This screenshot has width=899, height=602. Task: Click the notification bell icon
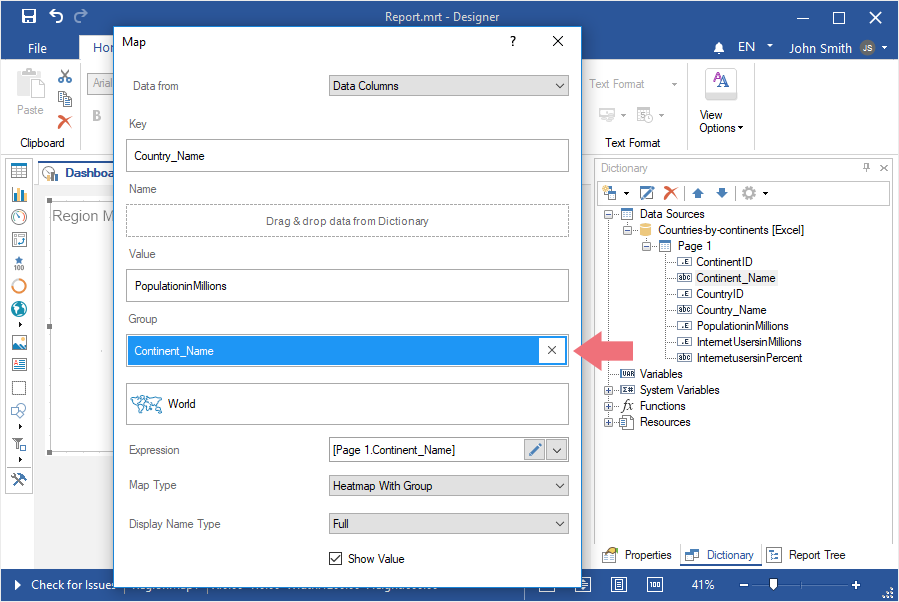coord(719,48)
